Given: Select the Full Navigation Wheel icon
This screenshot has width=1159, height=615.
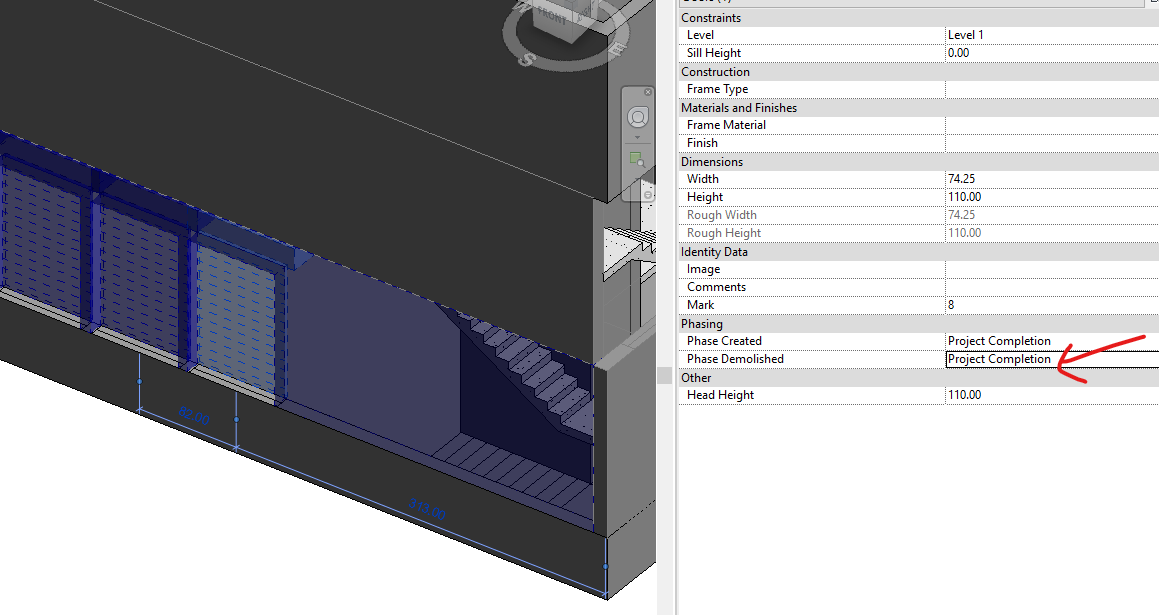Looking at the screenshot, I should tap(637, 118).
